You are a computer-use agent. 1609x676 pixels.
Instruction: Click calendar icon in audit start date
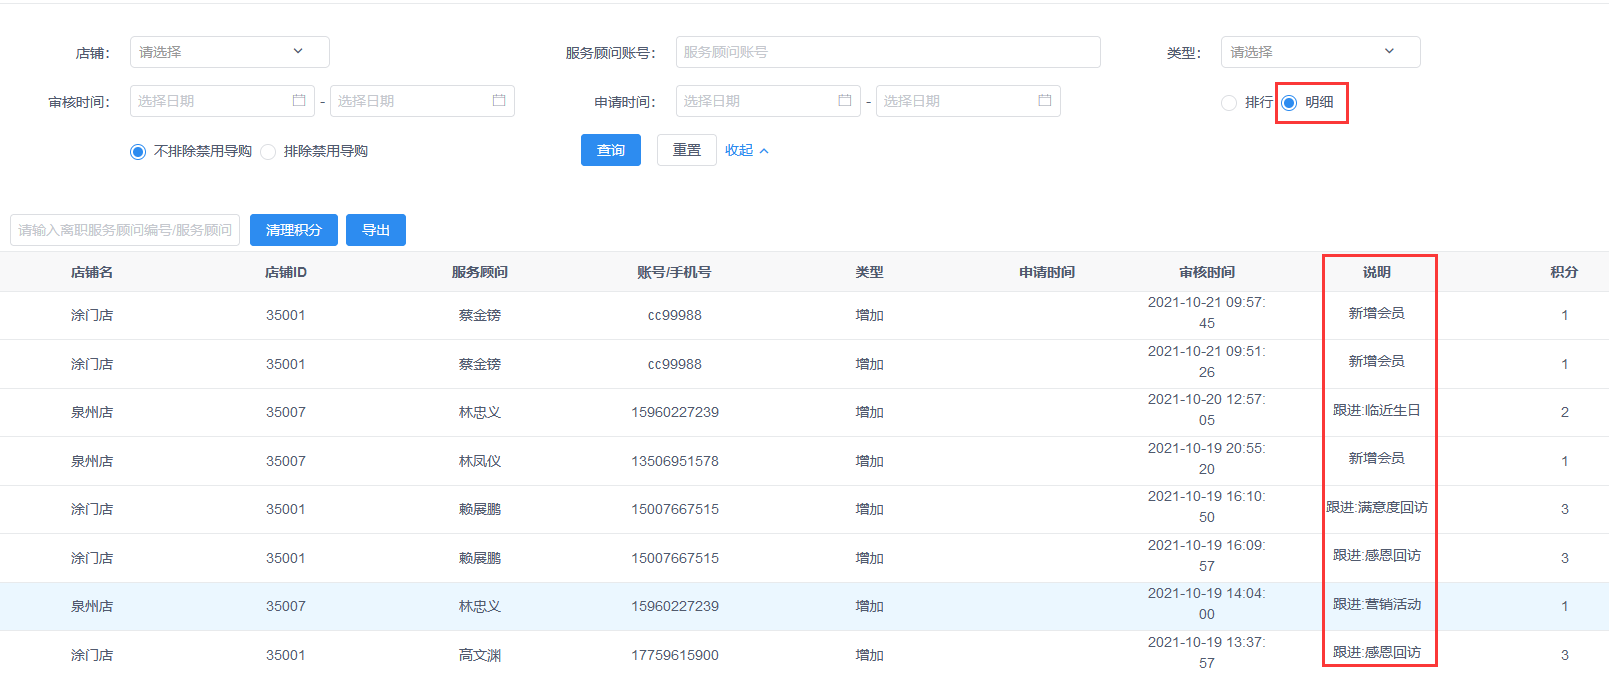click(x=298, y=101)
